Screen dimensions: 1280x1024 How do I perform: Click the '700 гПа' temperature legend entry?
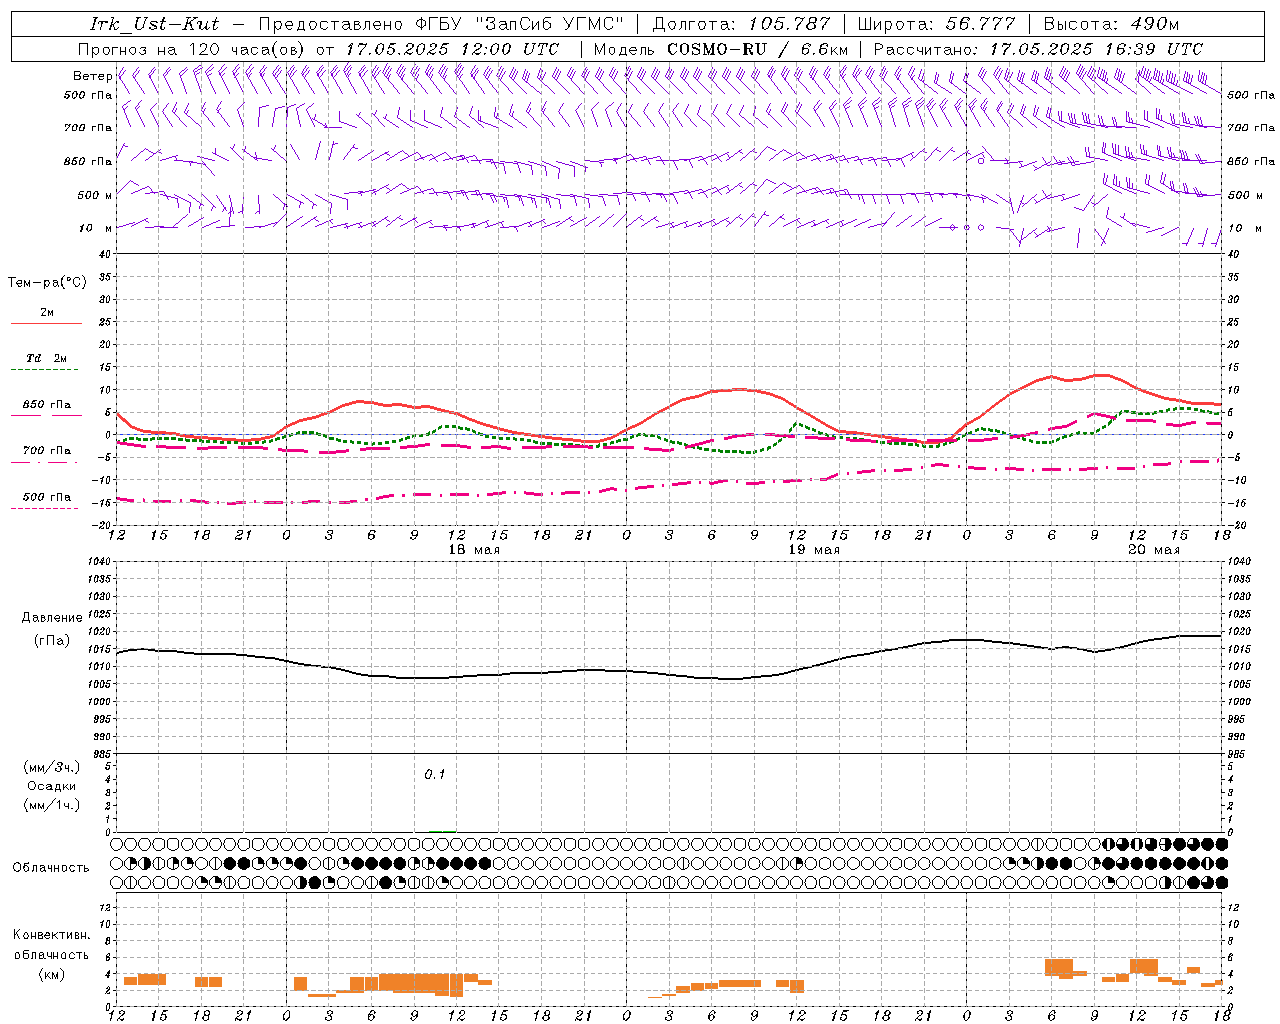[x=47, y=451]
